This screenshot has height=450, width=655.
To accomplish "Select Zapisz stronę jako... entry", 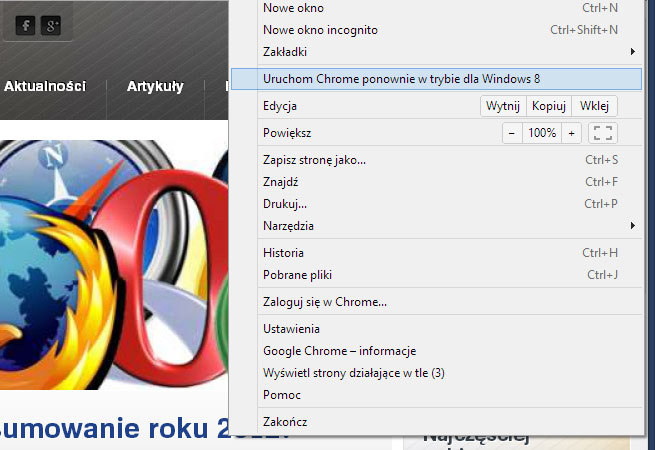I will pos(437,160).
